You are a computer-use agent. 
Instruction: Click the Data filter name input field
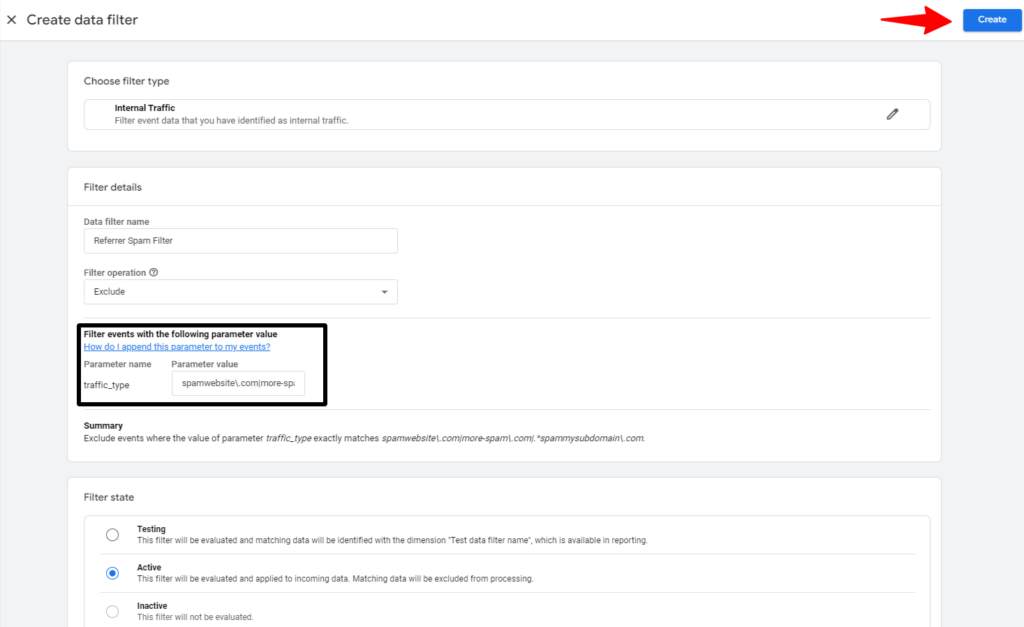pyautogui.click(x=240, y=240)
